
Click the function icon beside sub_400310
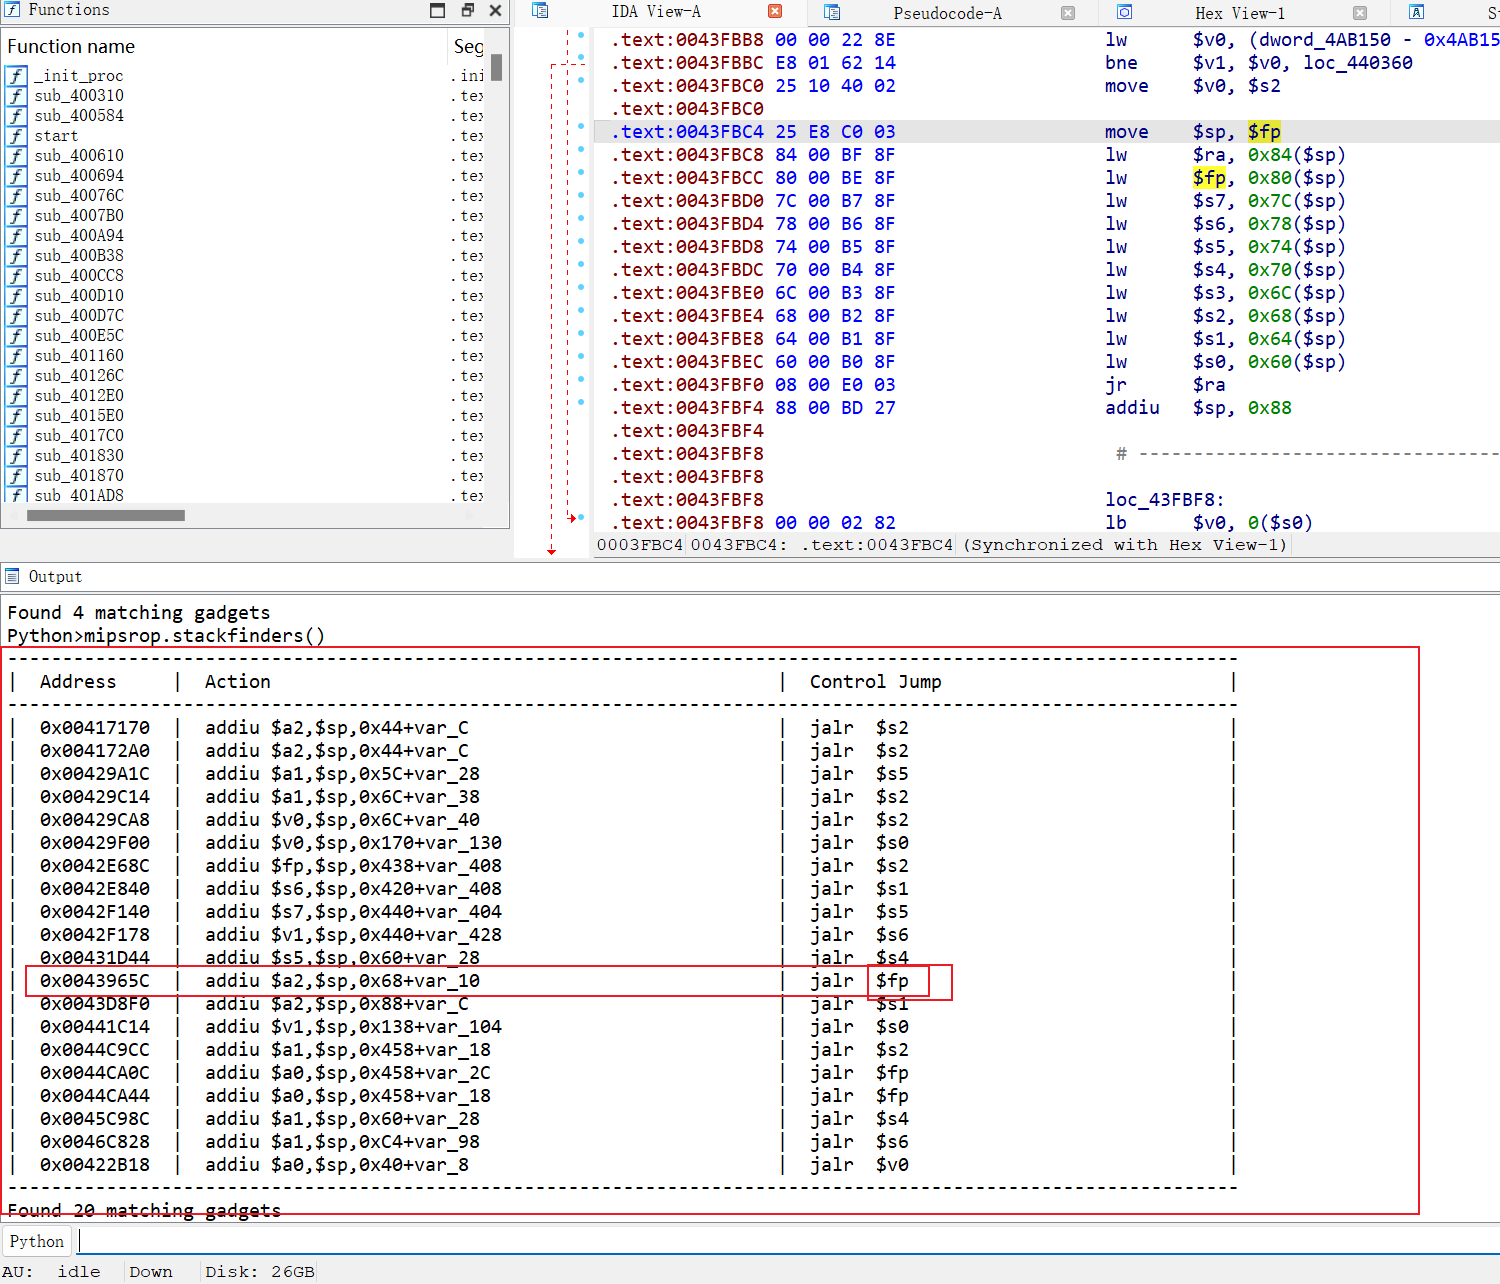tap(16, 96)
